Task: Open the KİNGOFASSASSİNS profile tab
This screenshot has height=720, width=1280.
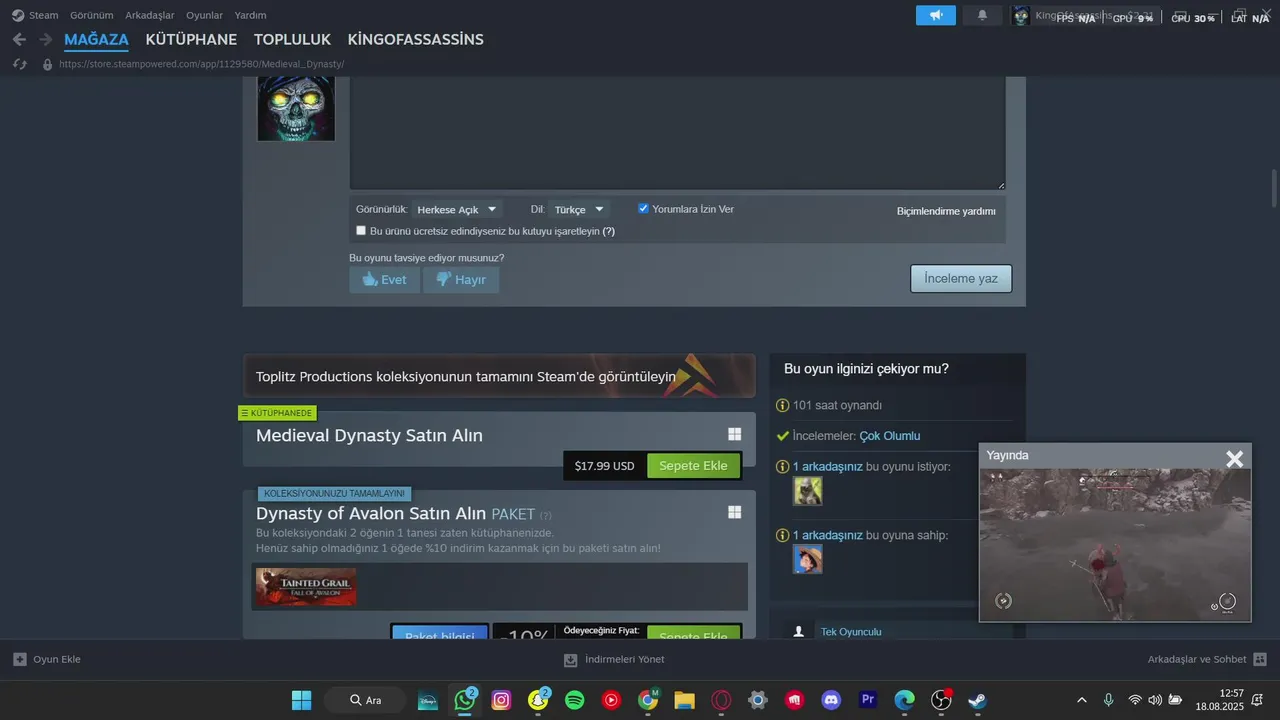Action: coord(415,39)
